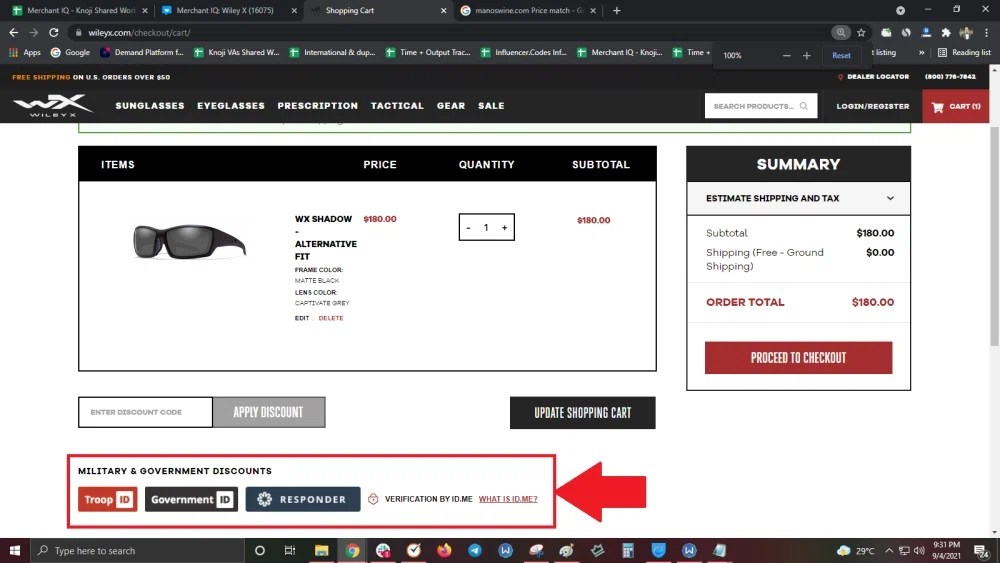This screenshot has height=563, width=1000.
Task: Open Dealer Locator with pin icon
Action: [842, 77]
